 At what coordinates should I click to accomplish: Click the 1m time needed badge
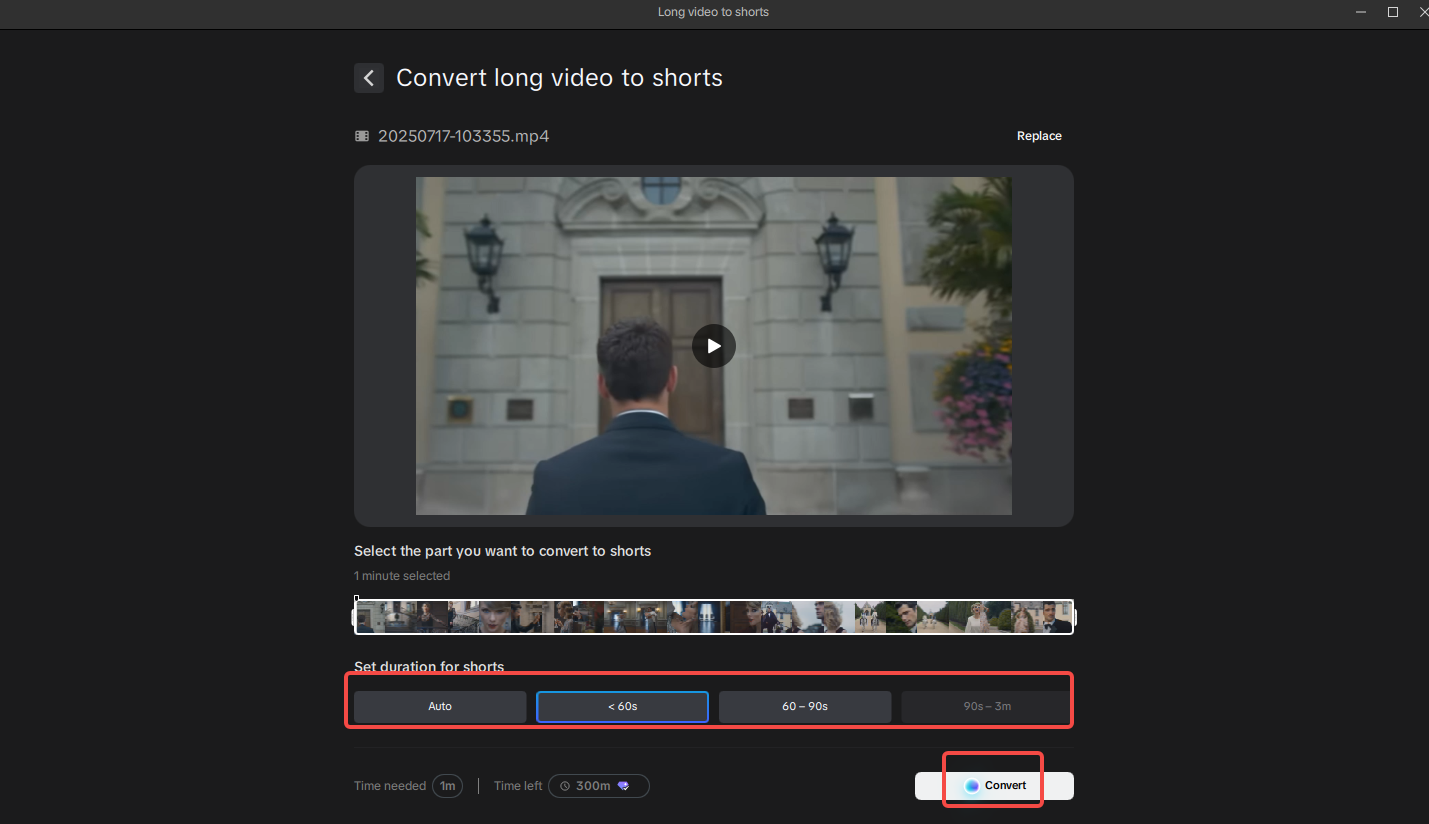pyautogui.click(x=447, y=785)
